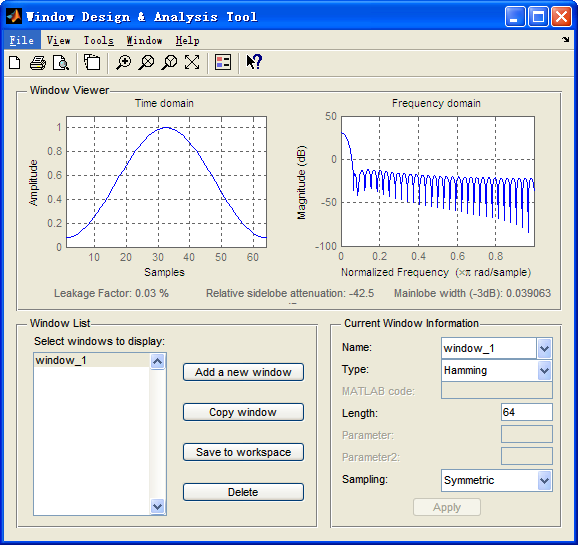Expand the Sampling dropdown showing Symmetric
Image resolution: width=578 pixels, height=545 pixels.
pyautogui.click(x=544, y=480)
